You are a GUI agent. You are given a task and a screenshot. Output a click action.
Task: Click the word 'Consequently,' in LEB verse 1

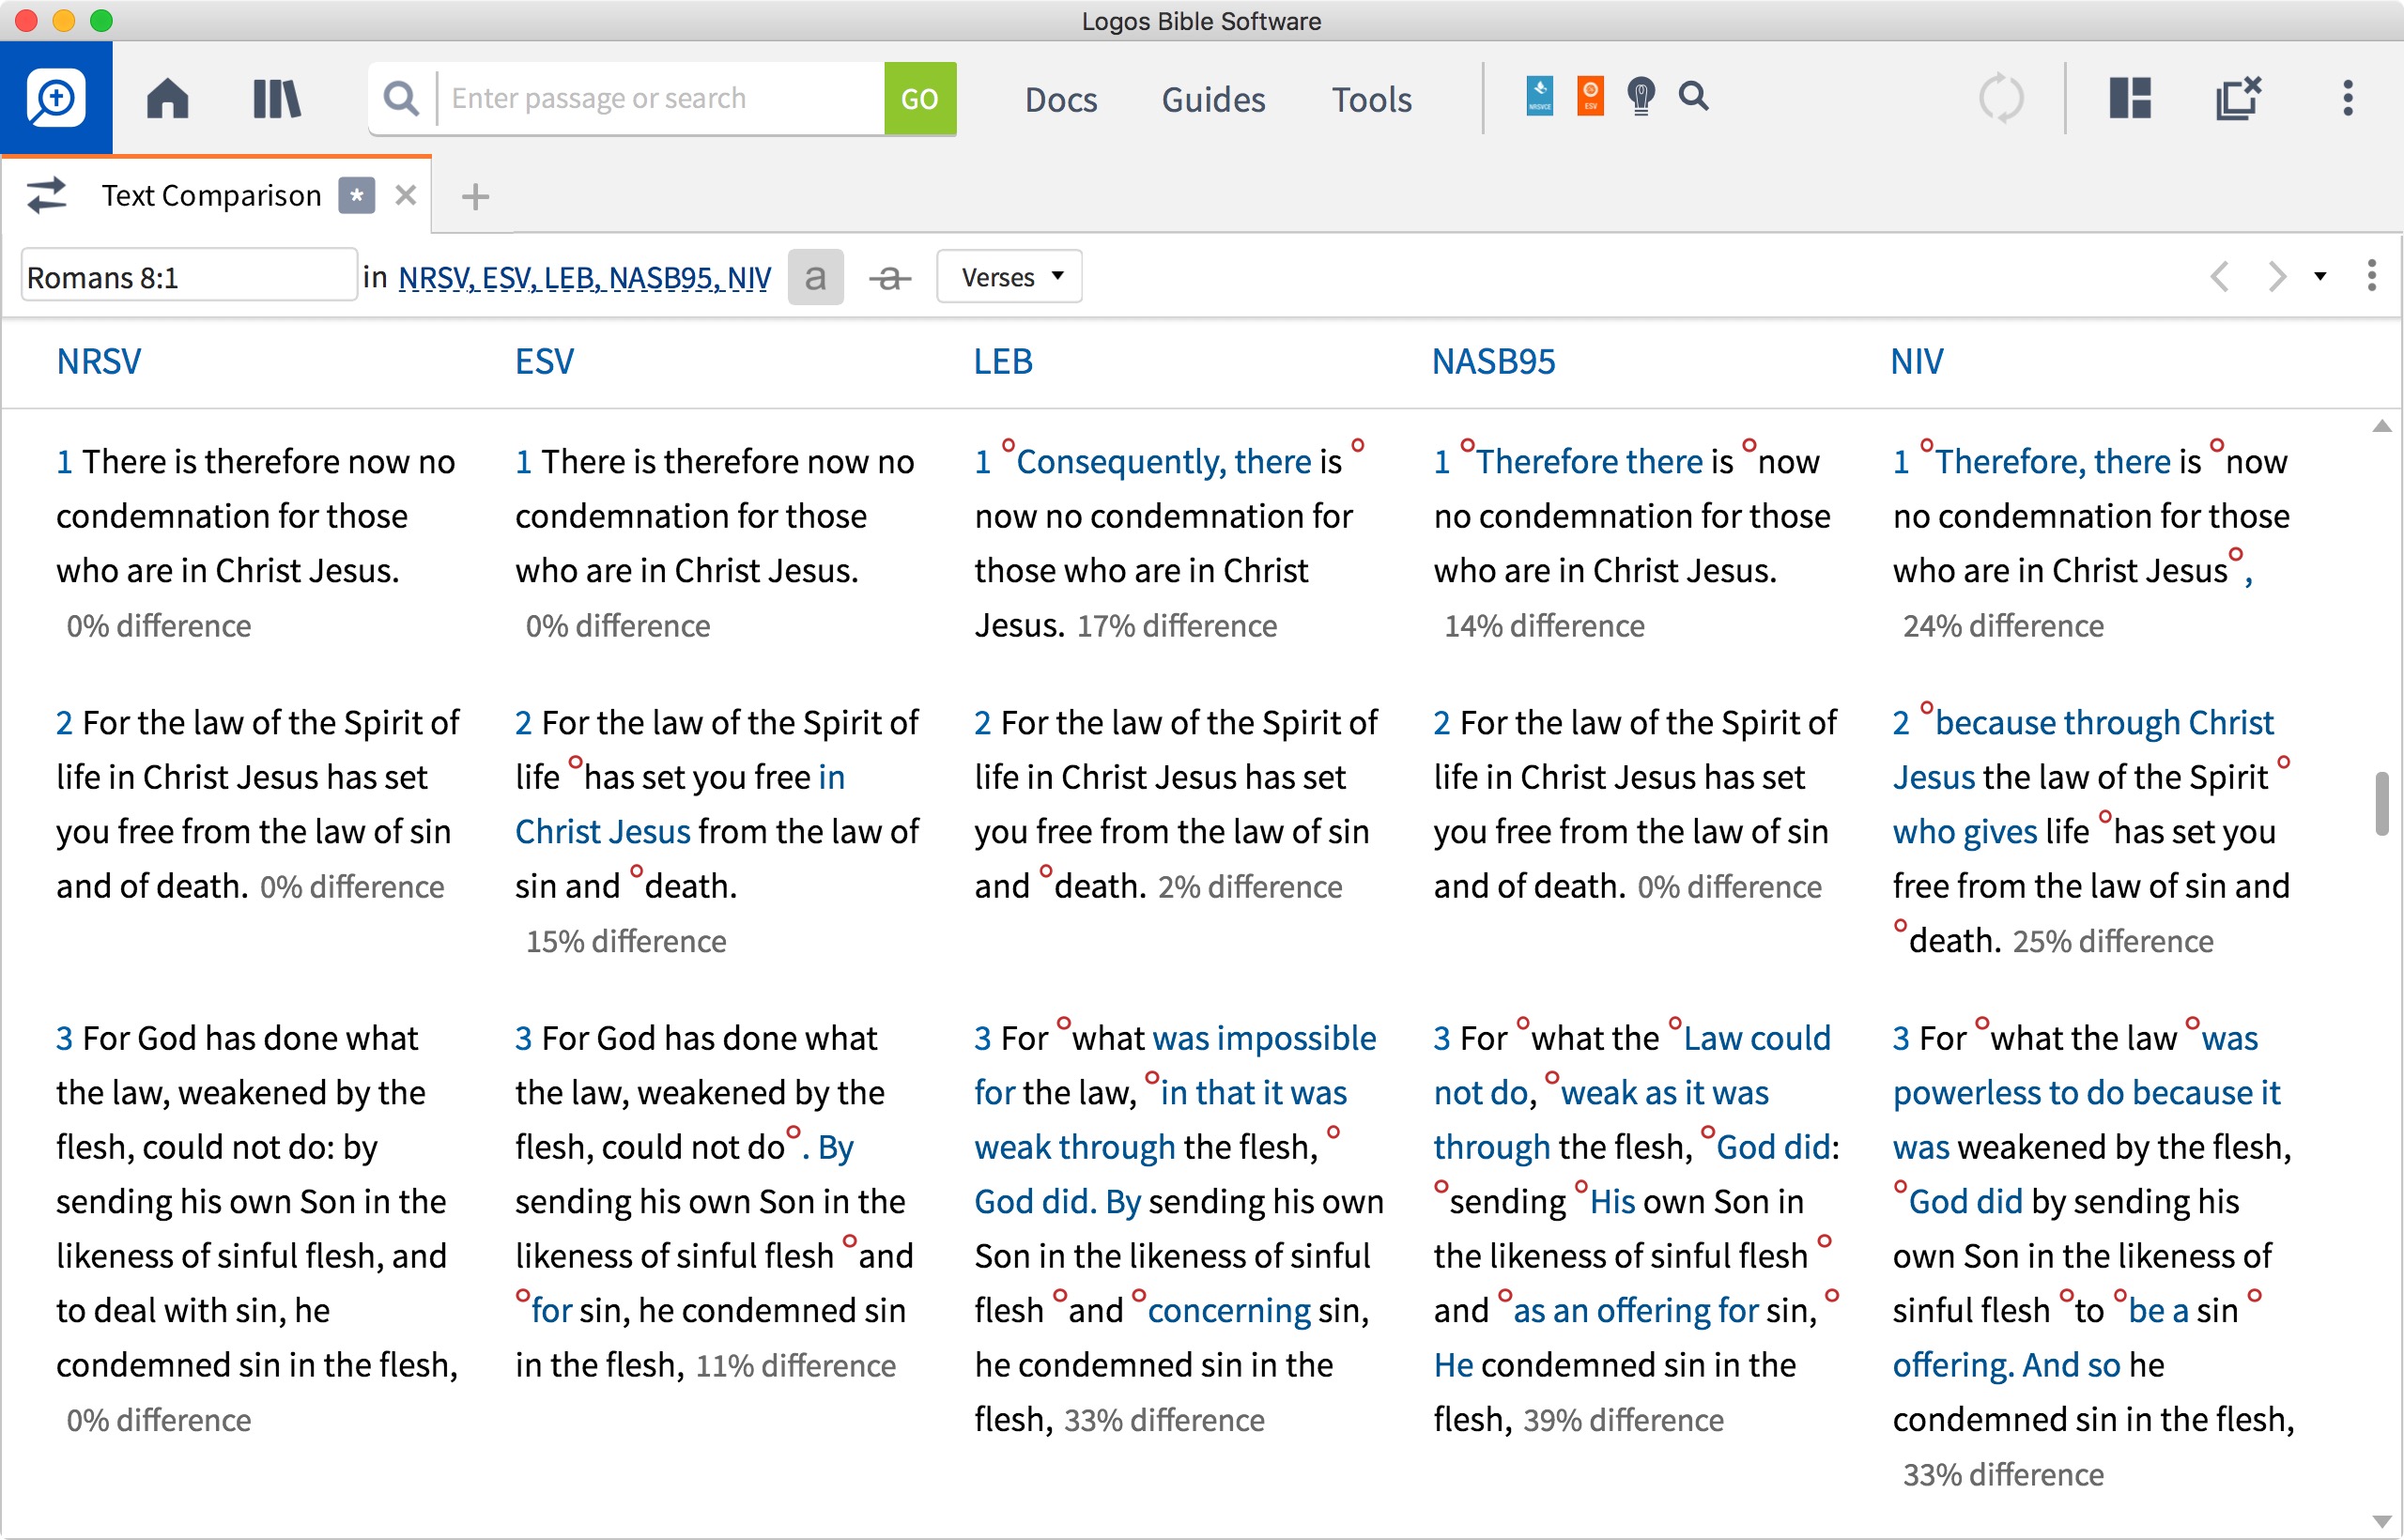point(1121,462)
